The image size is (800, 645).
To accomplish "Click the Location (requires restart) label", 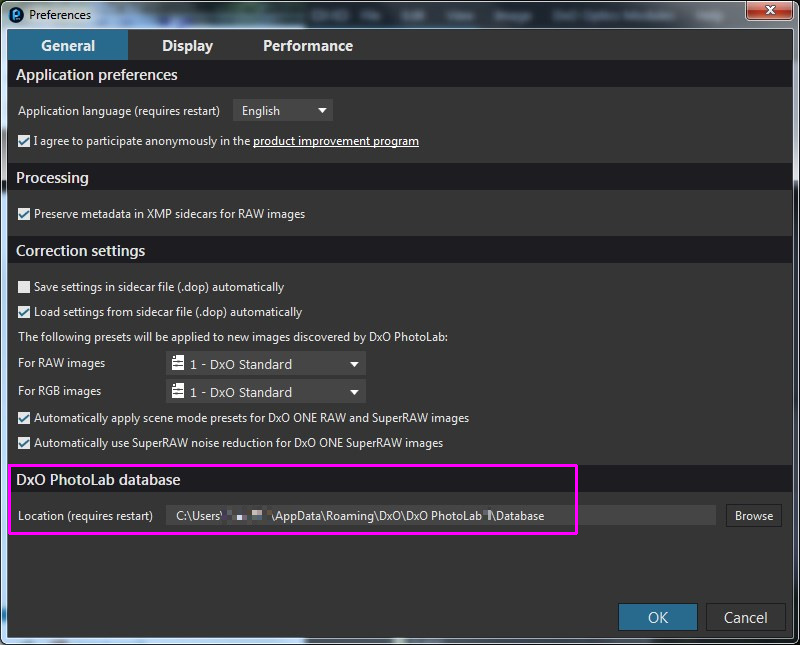I will click(85, 516).
